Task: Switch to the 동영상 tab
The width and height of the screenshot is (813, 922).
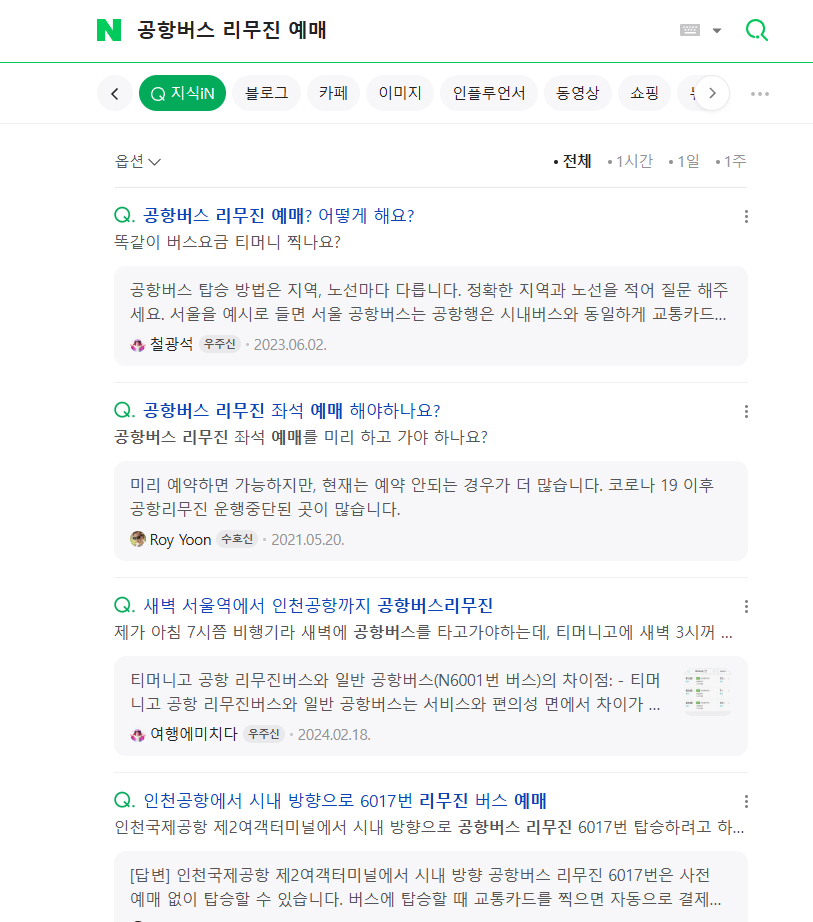Action: pyautogui.click(x=578, y=93)
